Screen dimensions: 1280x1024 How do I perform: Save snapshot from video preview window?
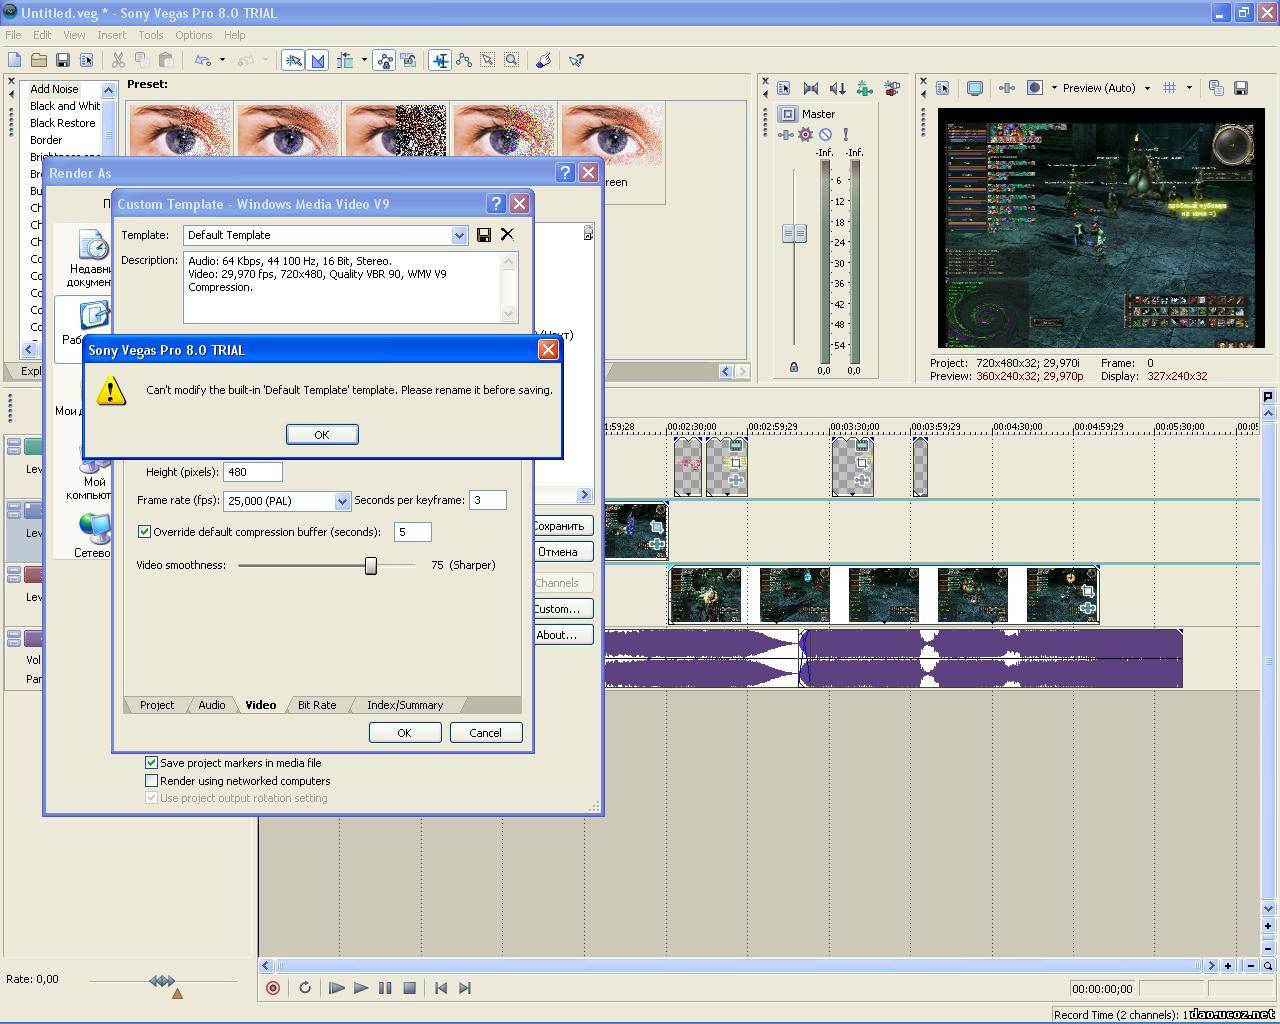1241,88
